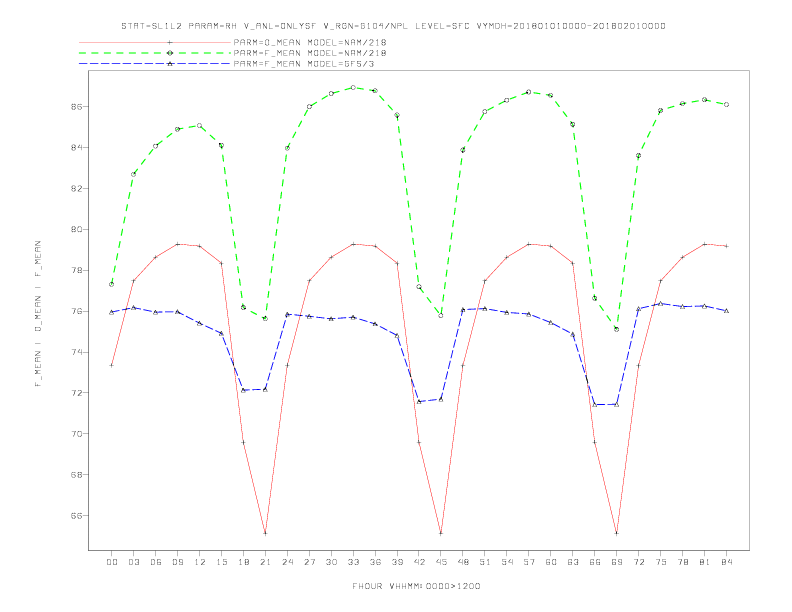The width and height of the screenshot is (792, 612).
Task: Click x-axis tick label 54
Action: click(x=507, y=562)
